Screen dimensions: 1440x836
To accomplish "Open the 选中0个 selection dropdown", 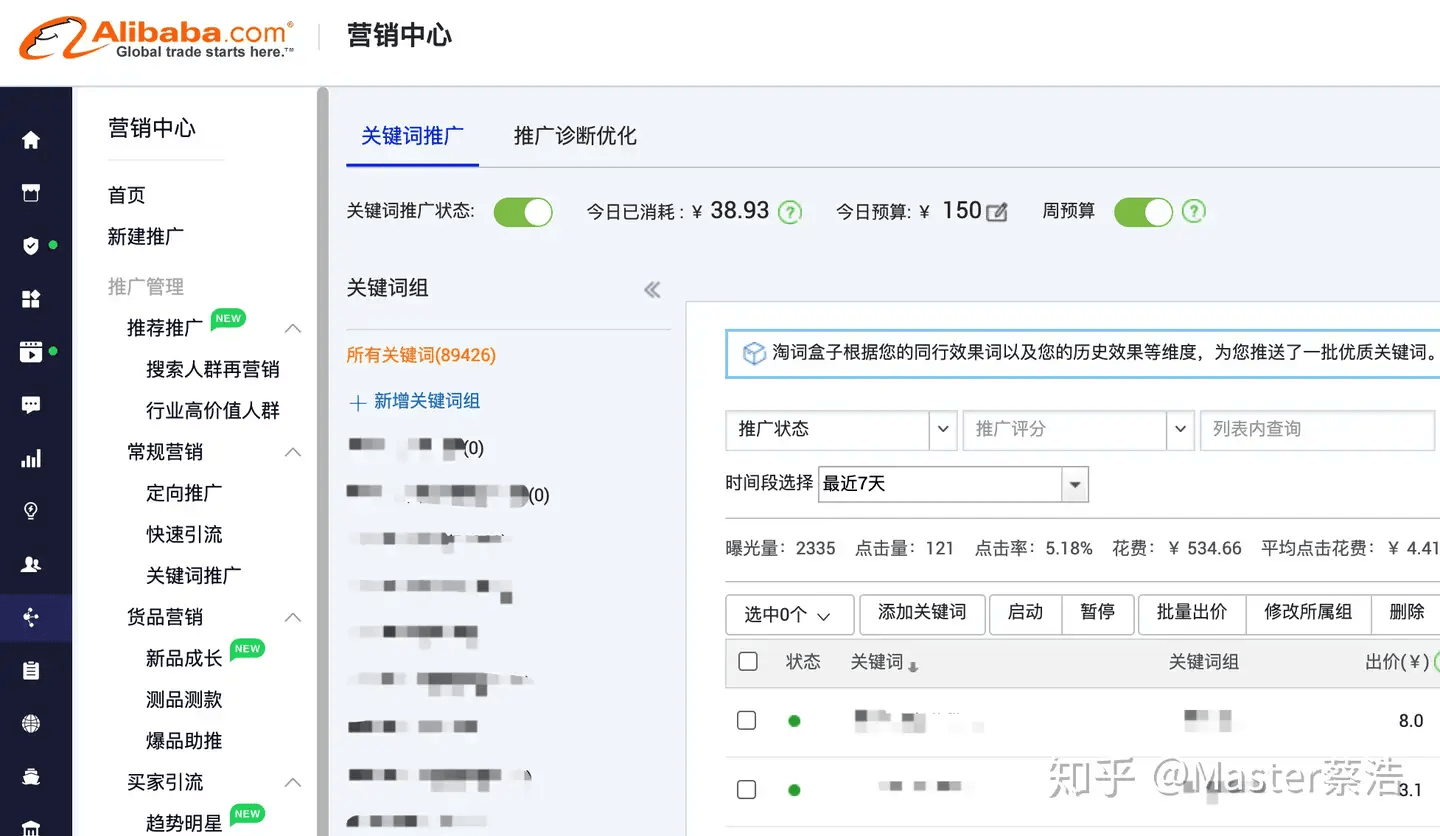I will pos(789,615).
